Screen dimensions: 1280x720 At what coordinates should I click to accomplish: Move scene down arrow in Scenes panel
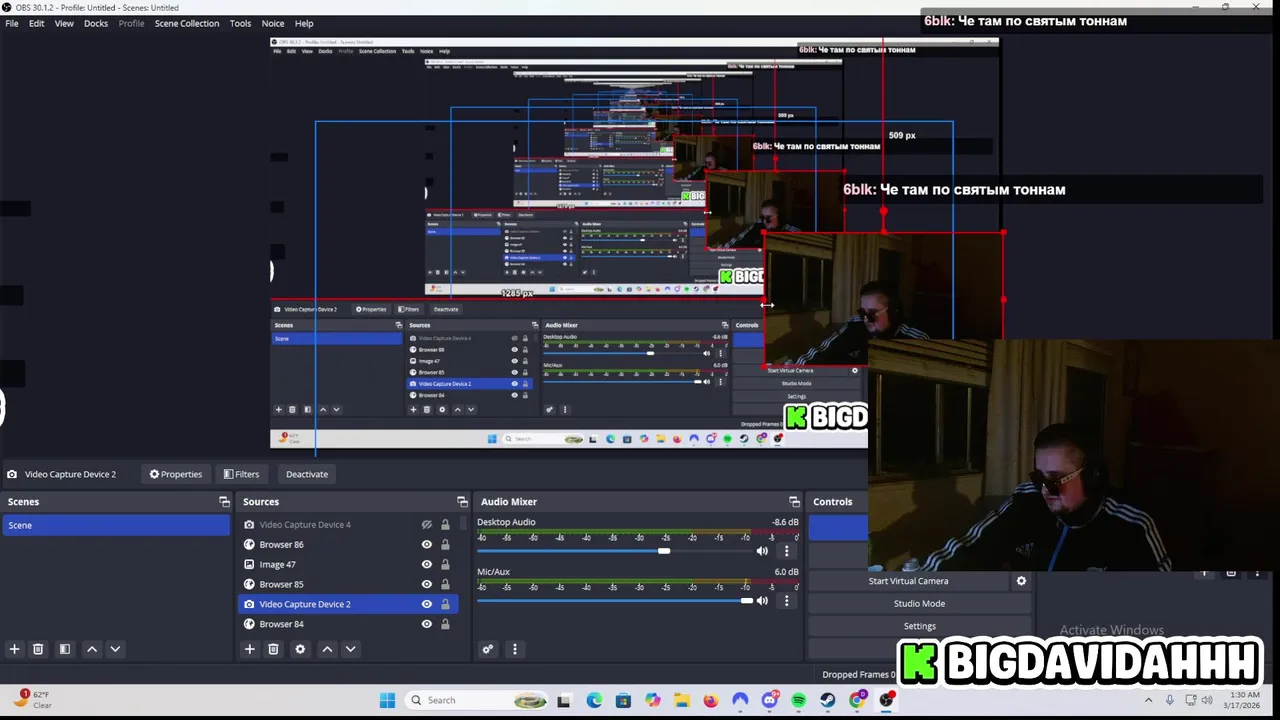click(x=115, y=649)
